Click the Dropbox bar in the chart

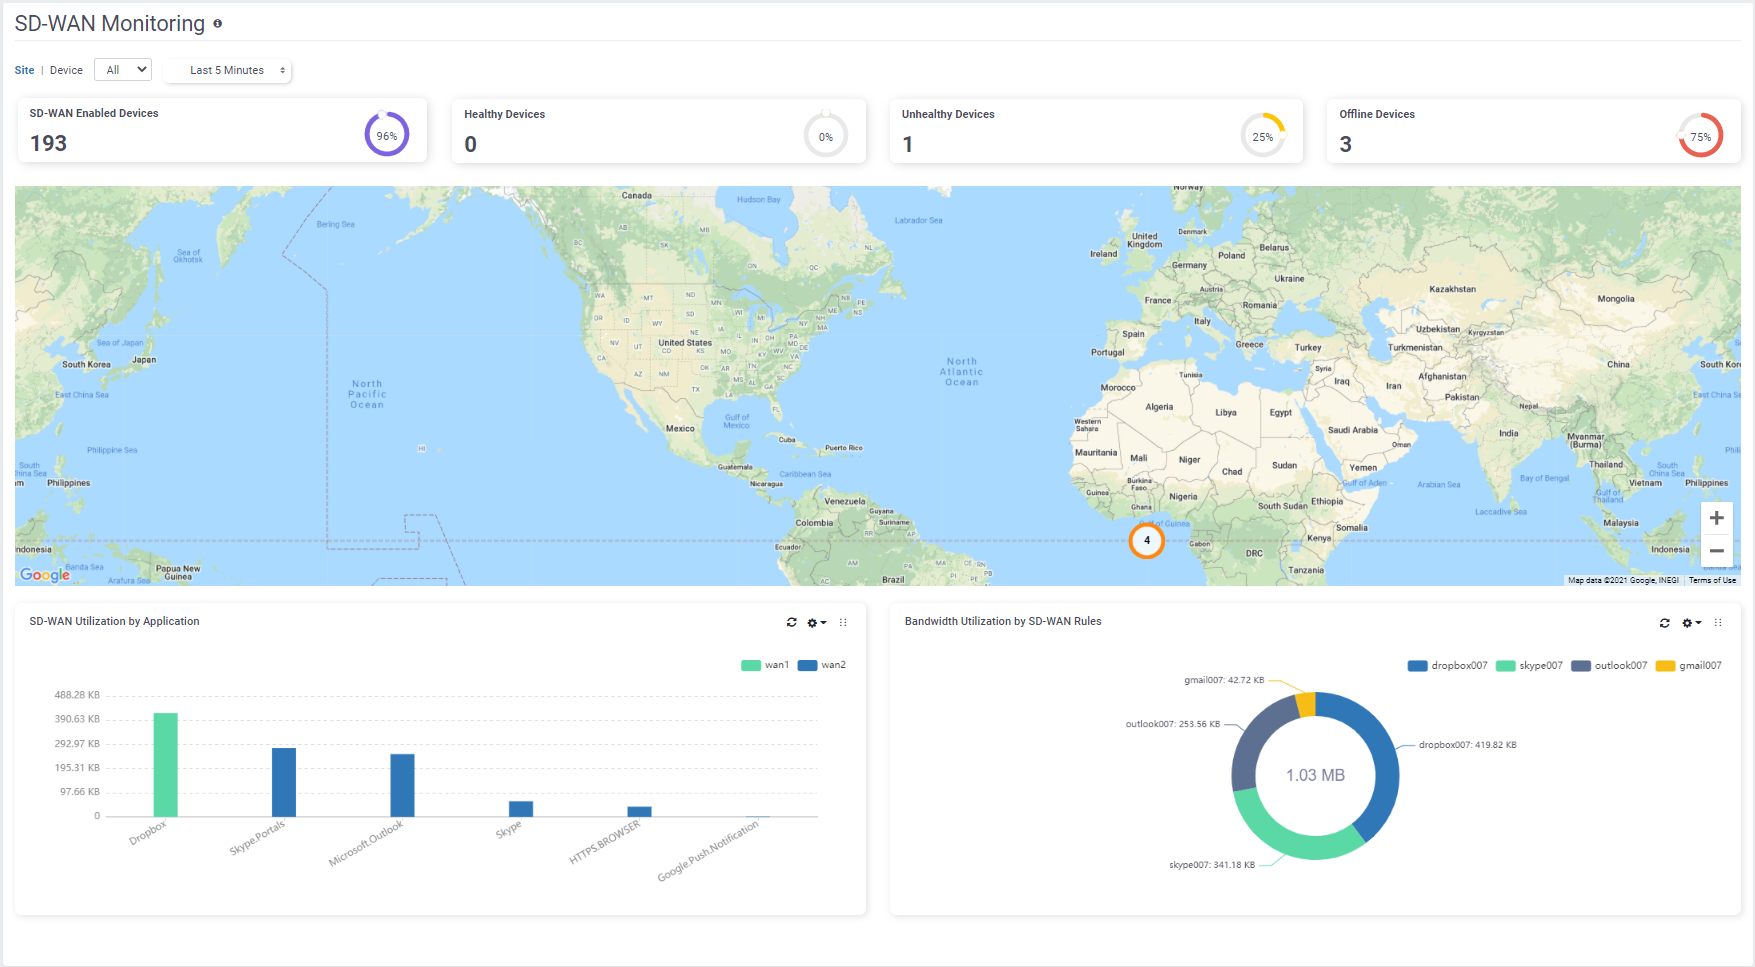coord(165,765)
